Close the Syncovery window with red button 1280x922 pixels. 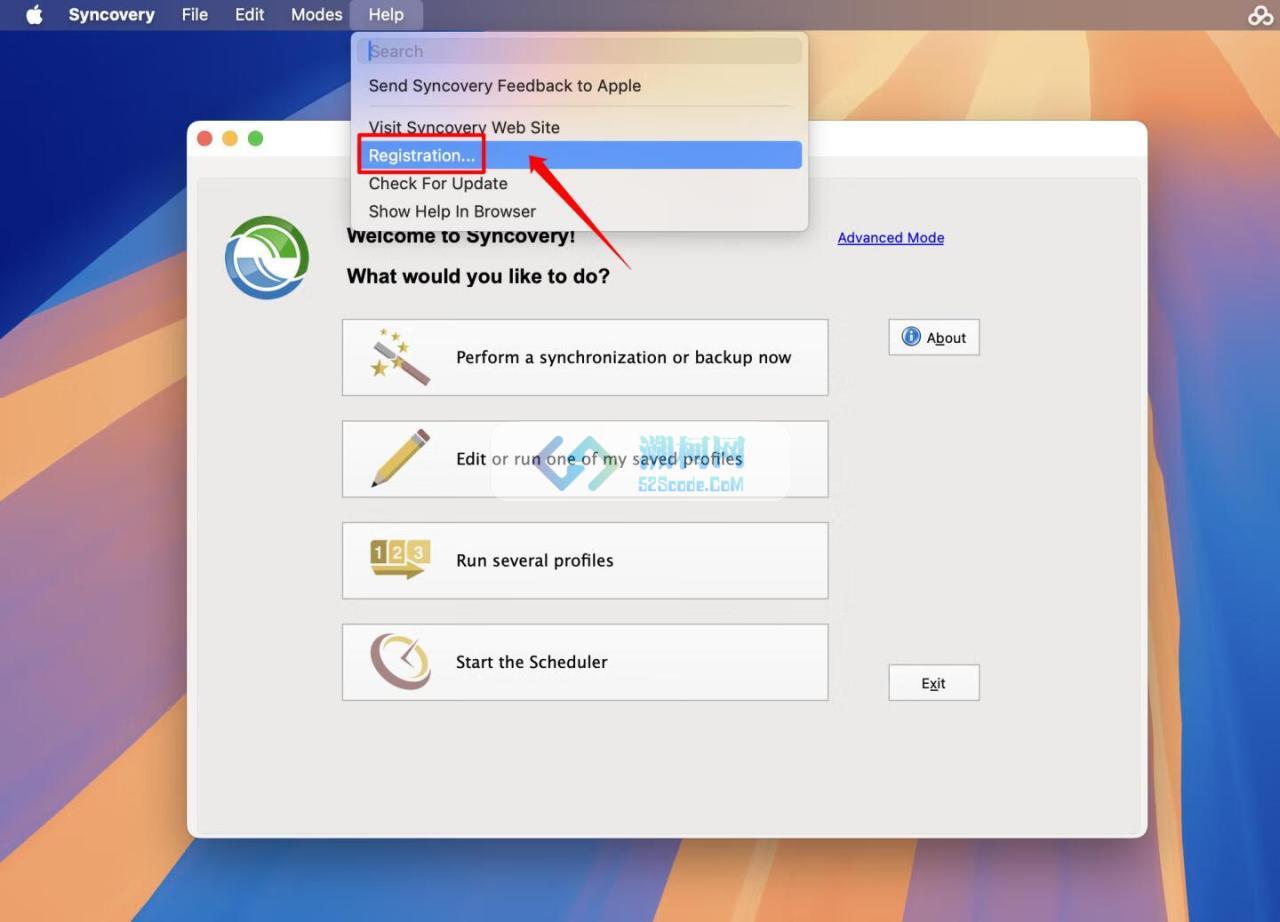205,139
